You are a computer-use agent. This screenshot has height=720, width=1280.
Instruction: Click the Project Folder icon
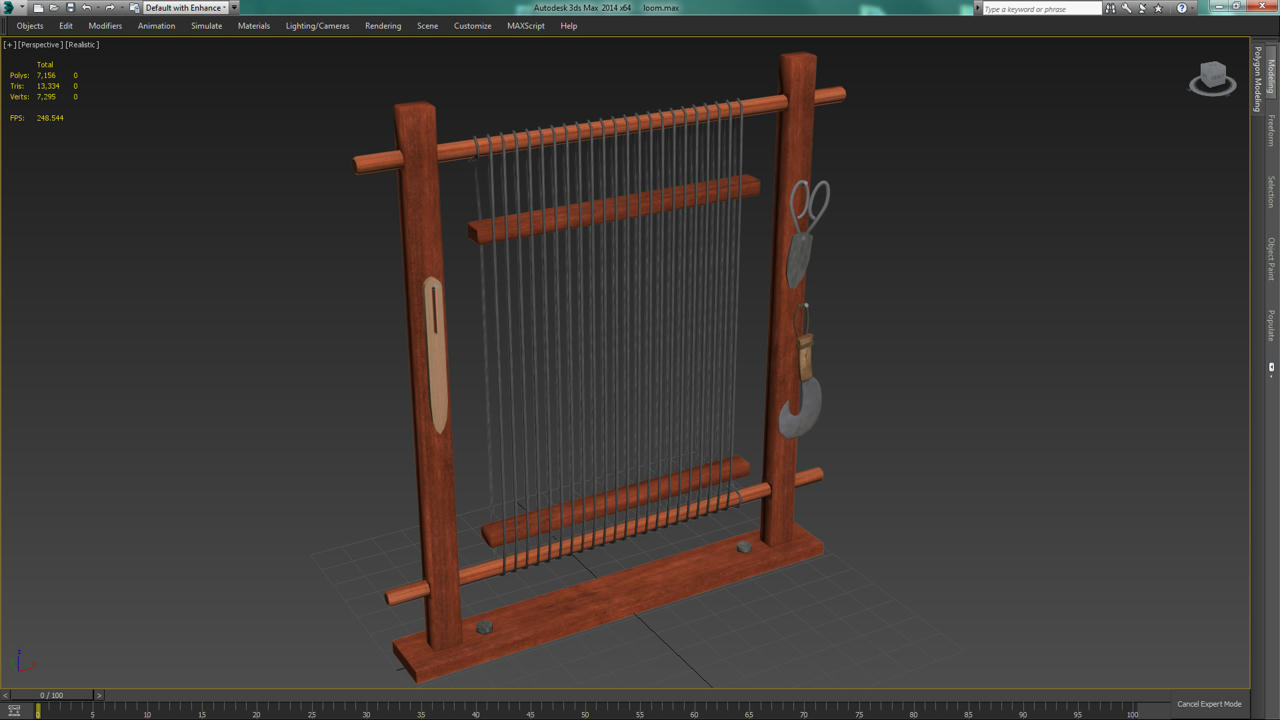pos(134,8)
